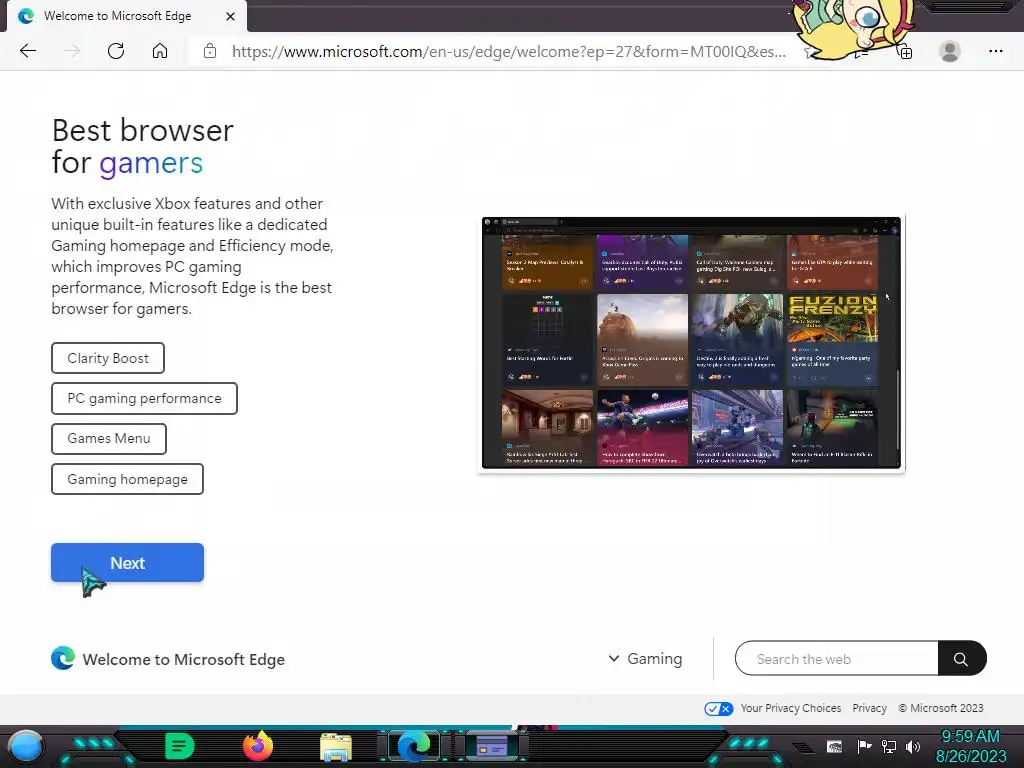Click the Search the web field
Screen dimensions: 1024x768
coord(837,658)
